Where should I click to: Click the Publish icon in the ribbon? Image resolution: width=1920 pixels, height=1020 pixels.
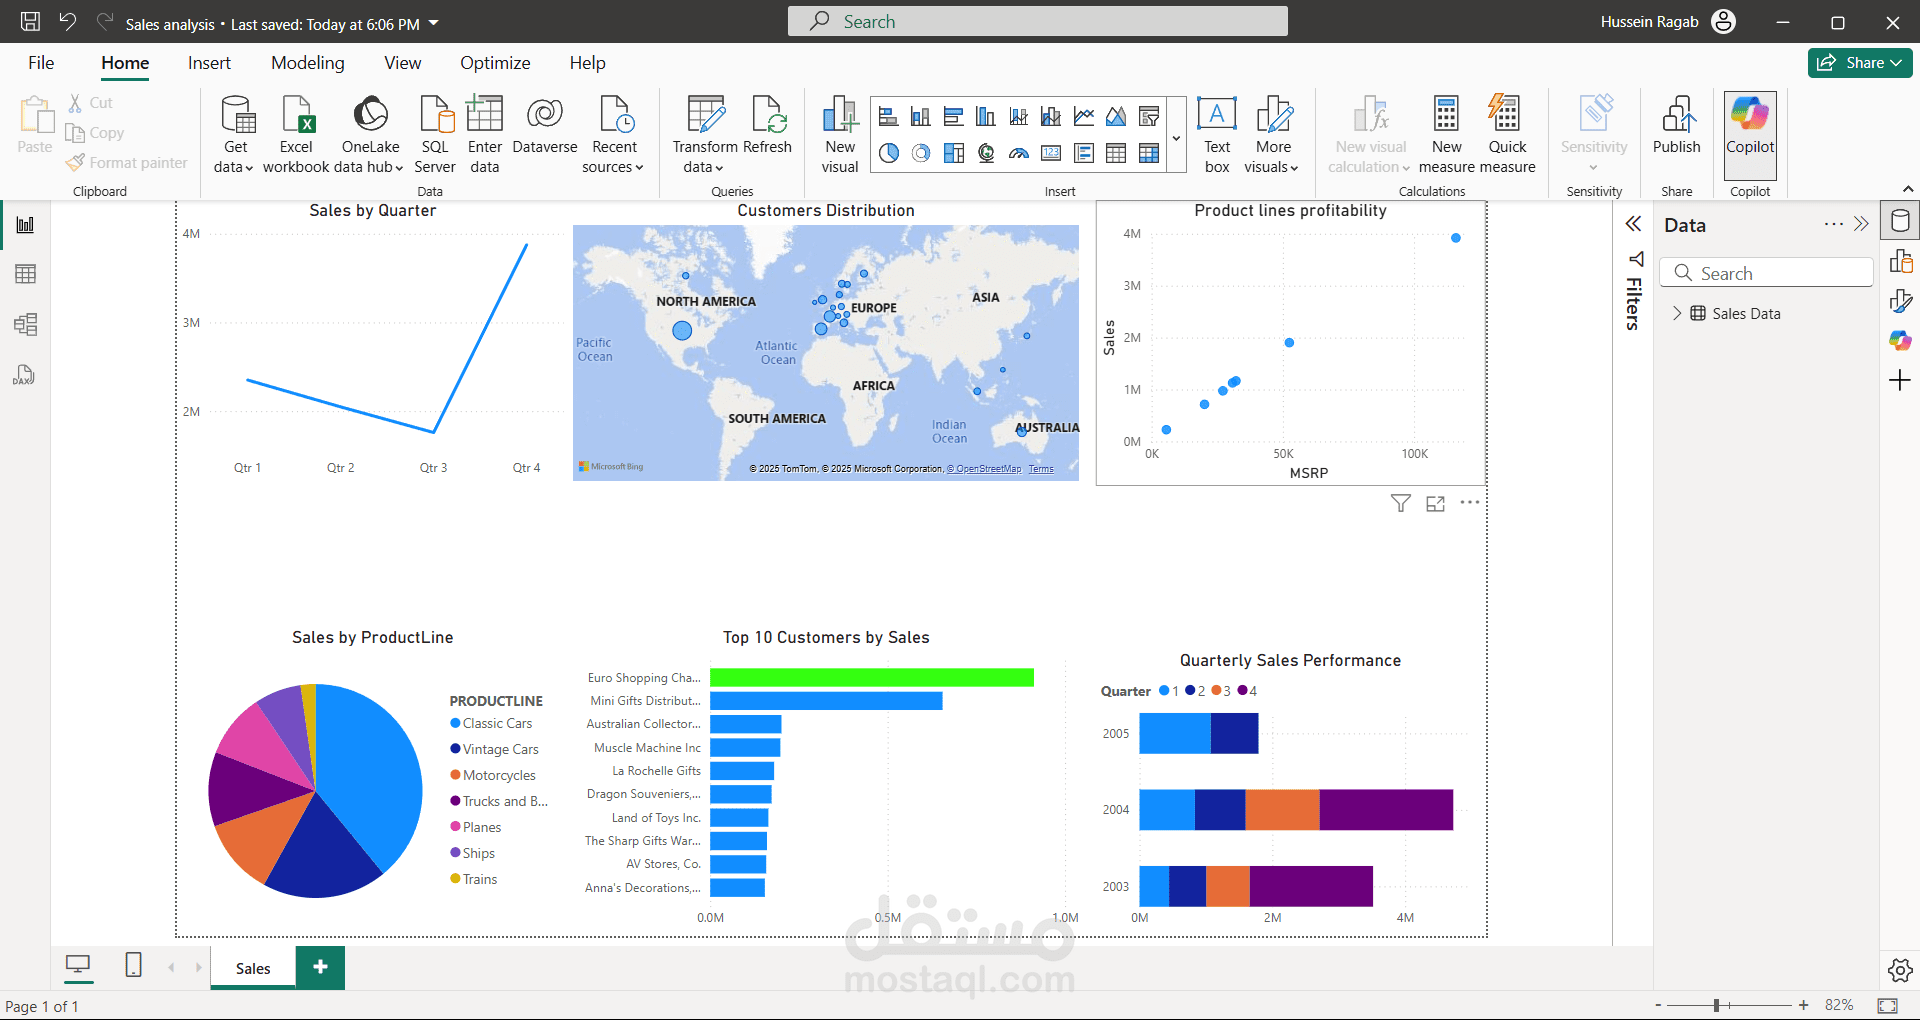pos(1677,126)
